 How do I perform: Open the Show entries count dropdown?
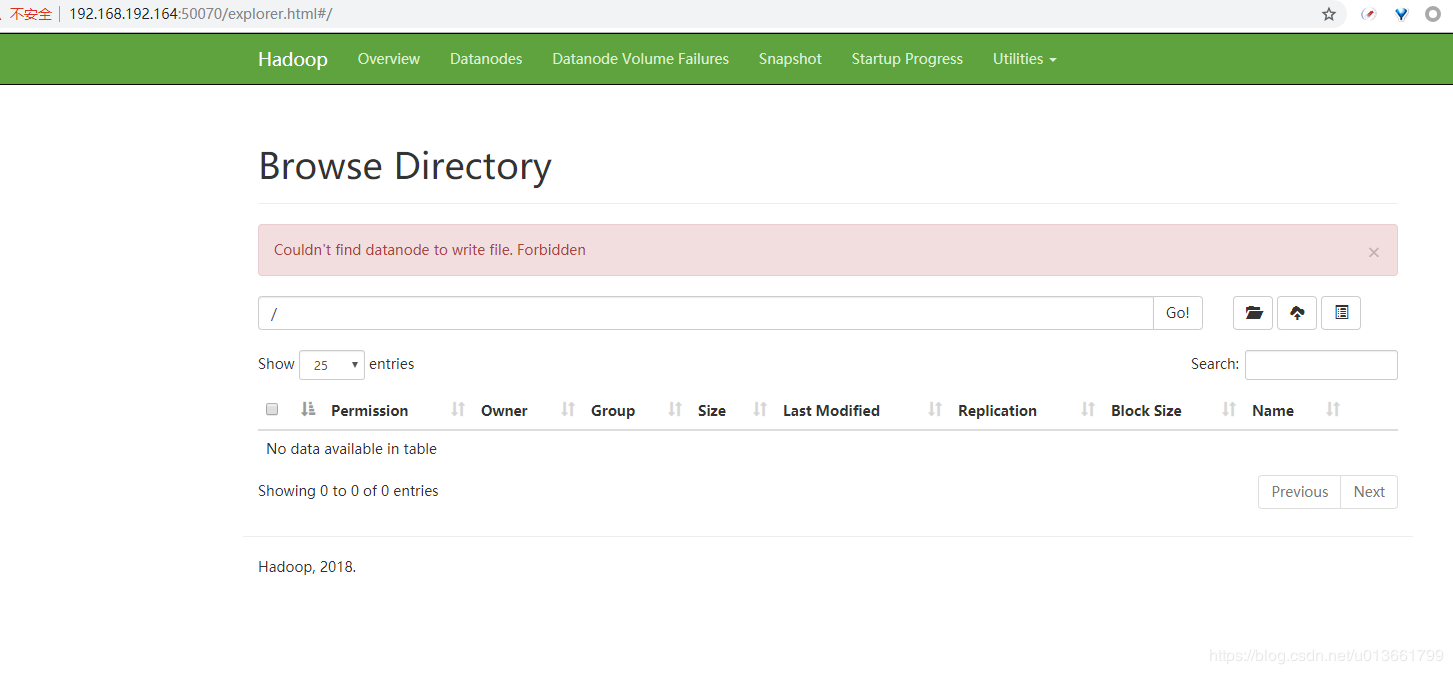point(332,365)
